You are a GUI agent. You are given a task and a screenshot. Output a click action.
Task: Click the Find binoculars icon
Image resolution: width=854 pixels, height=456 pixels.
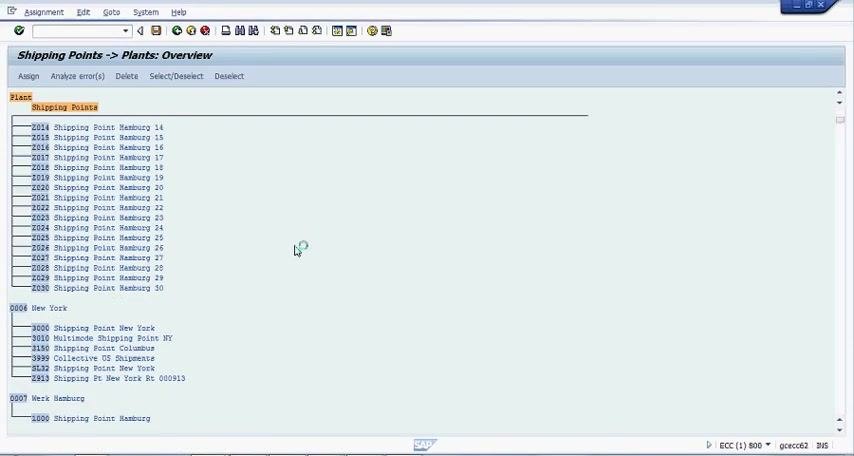pos(240,31)
